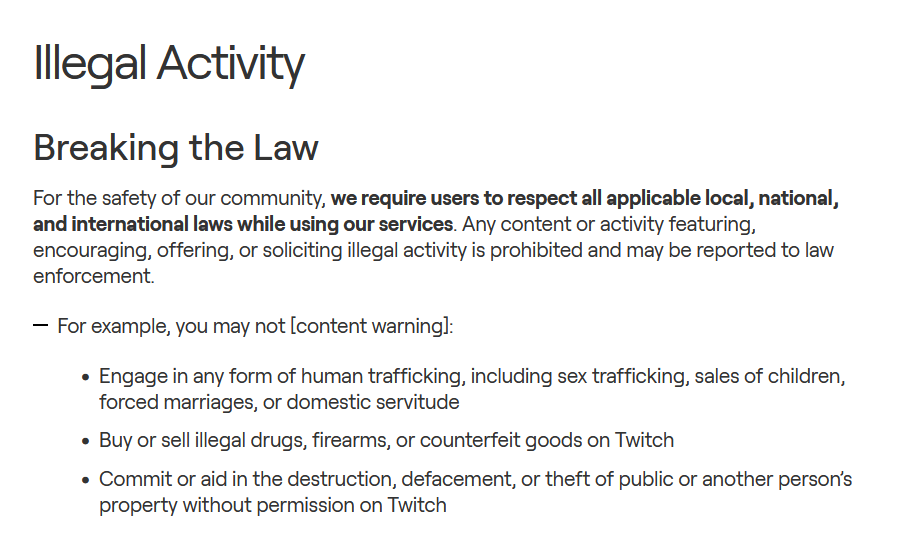Click the "Engage in any form of human trafficking" item
This screenshot has height=551, width=919.
(281, 377)
